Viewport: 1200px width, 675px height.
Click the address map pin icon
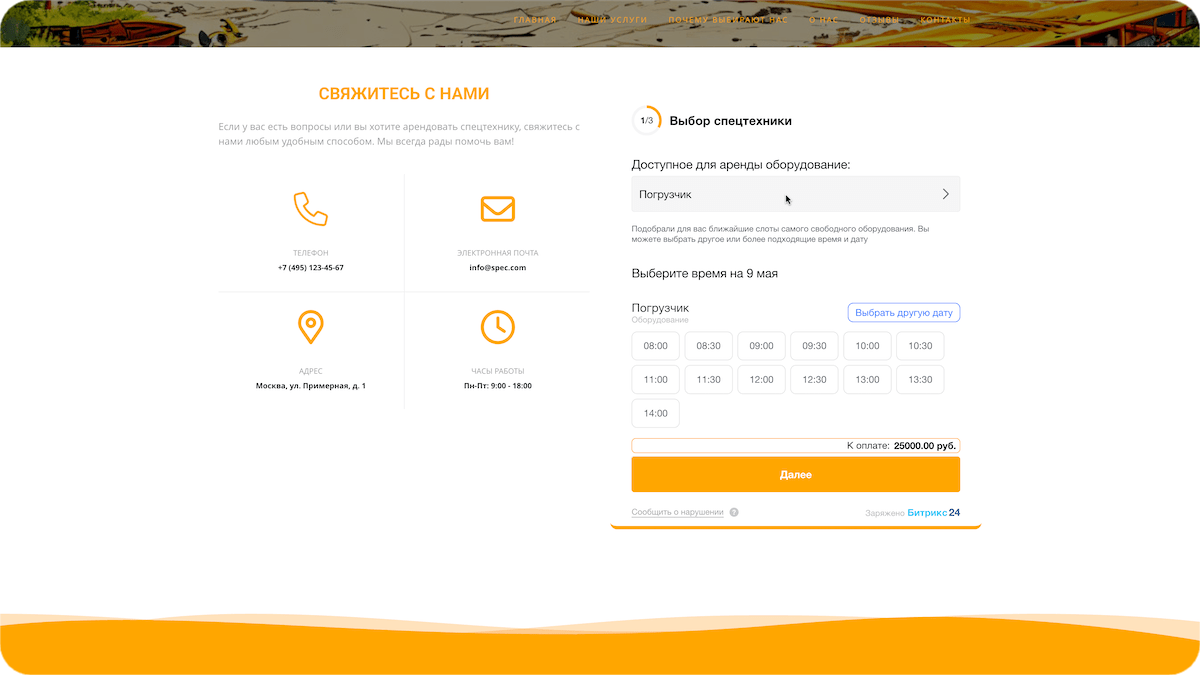click(x=310, y=327)
